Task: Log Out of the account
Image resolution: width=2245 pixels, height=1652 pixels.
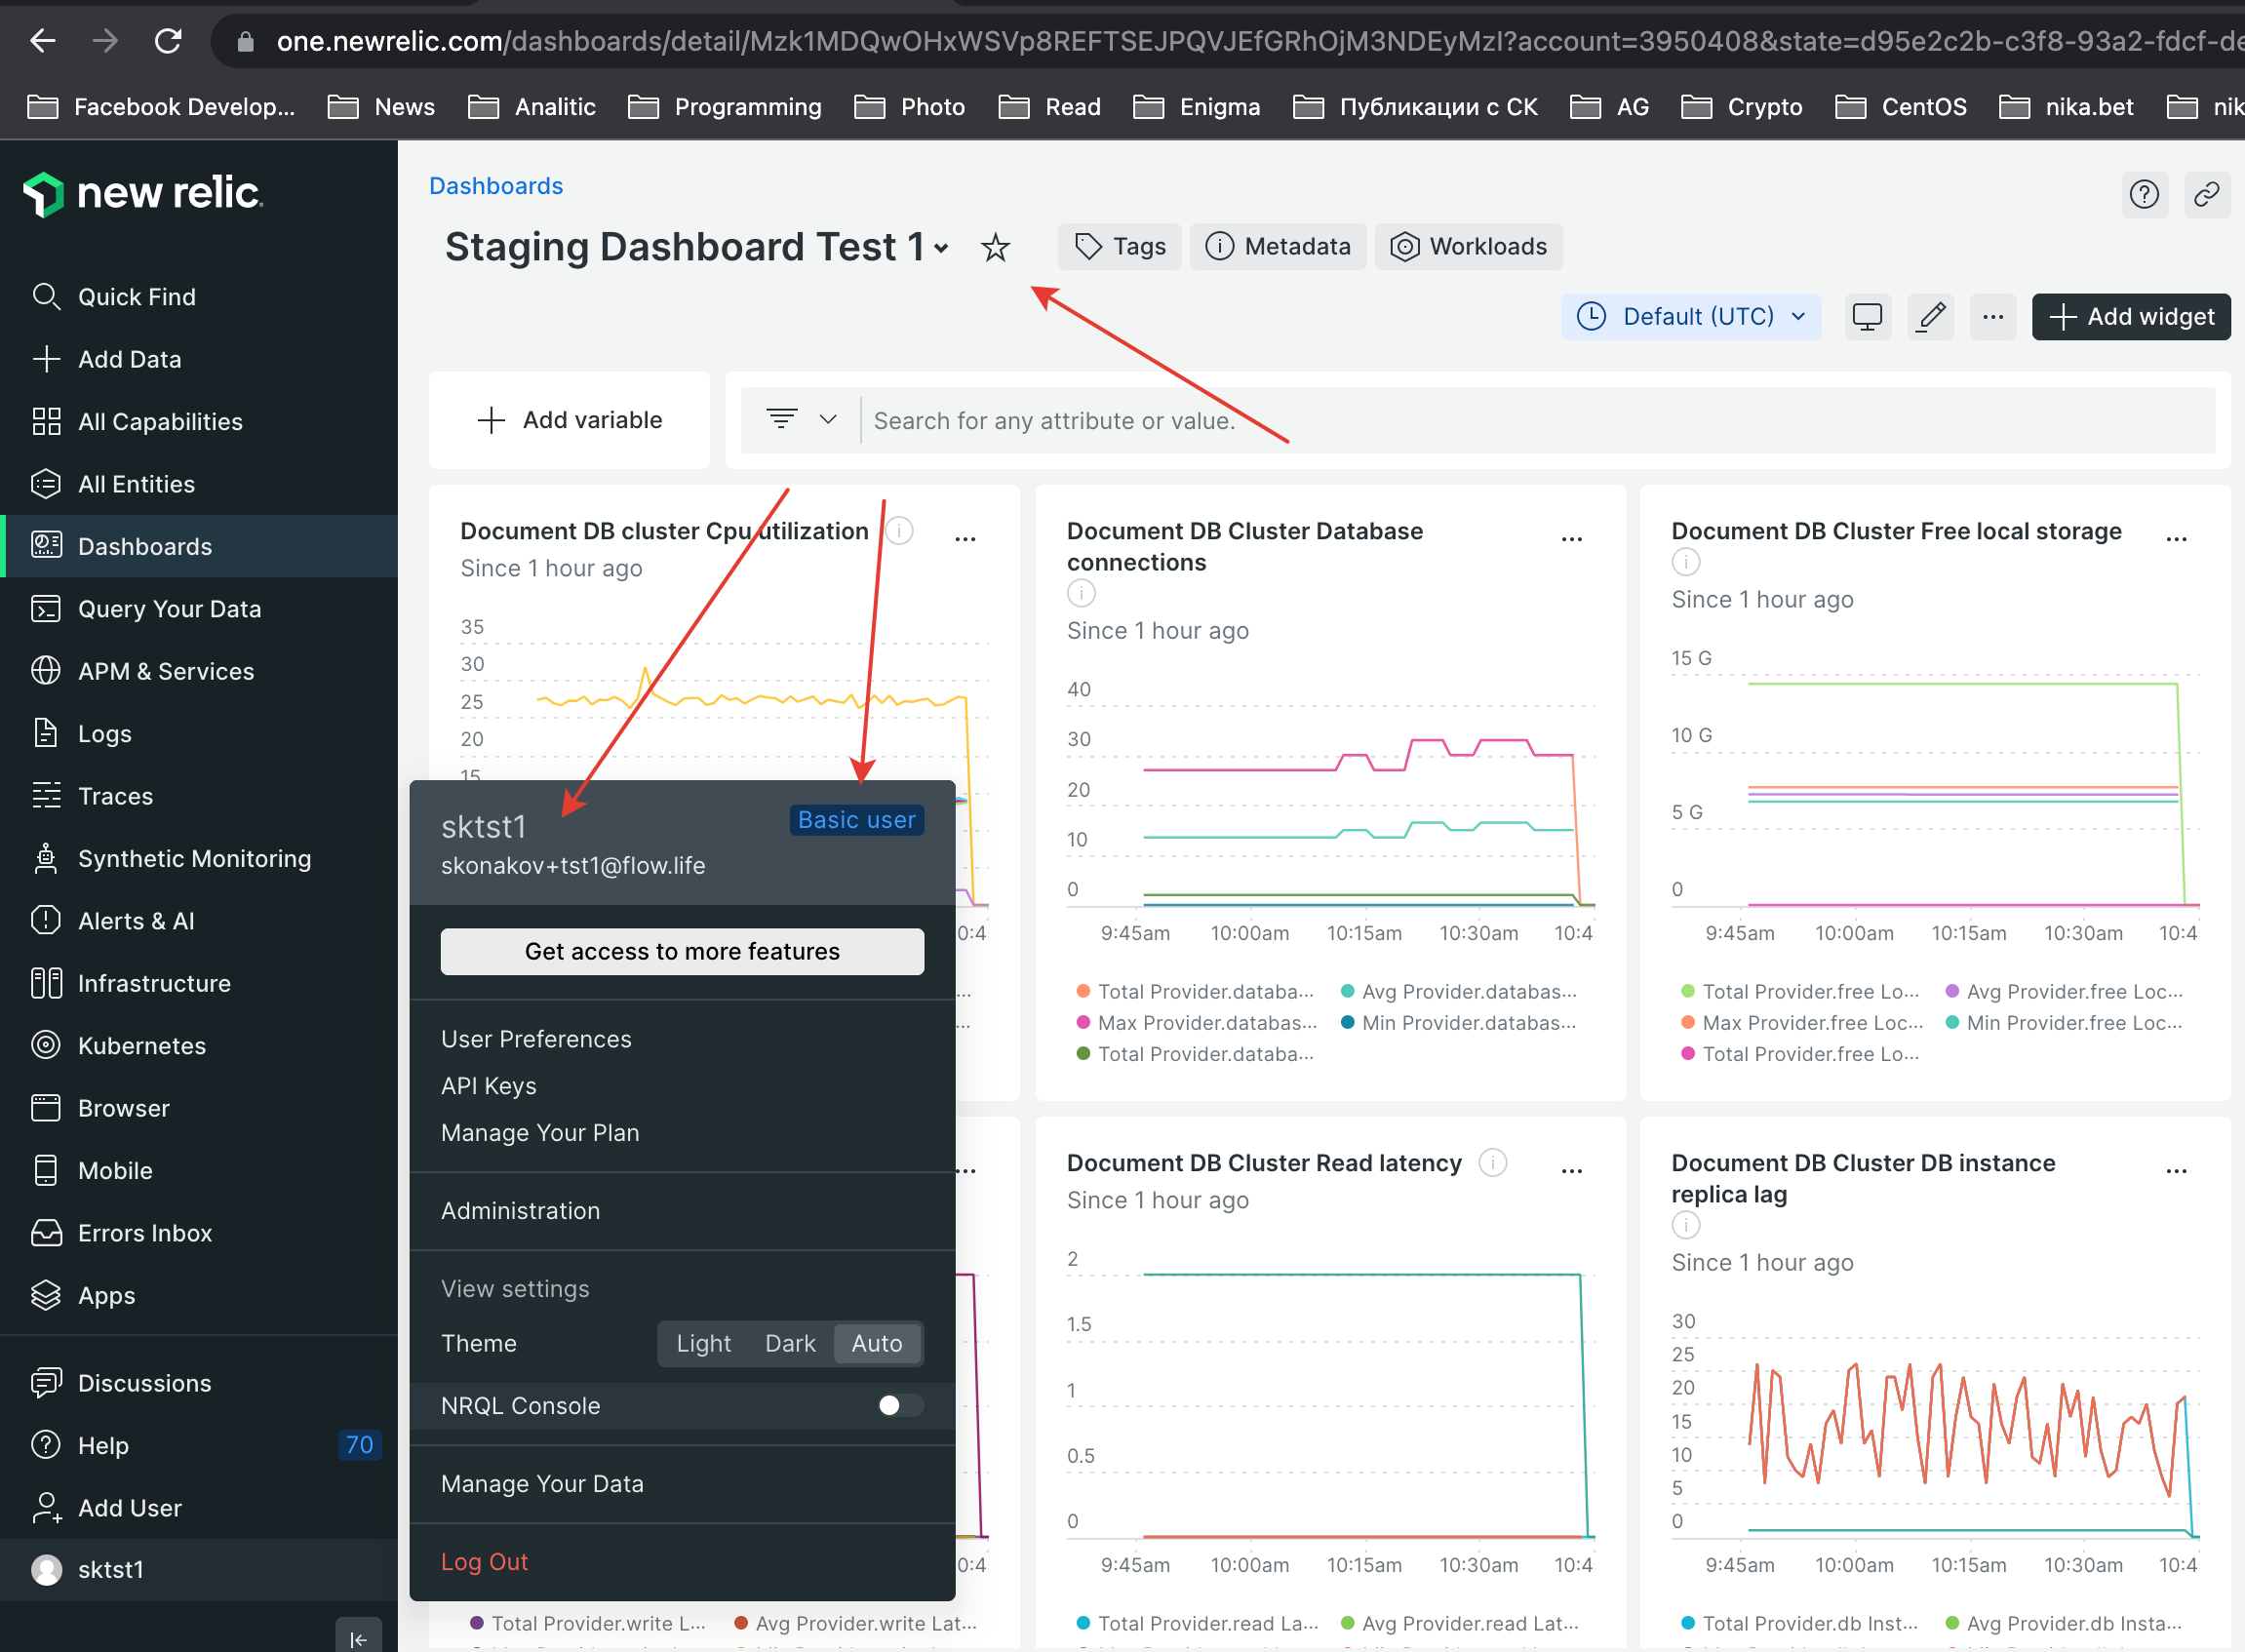Action: click(x=484, y=1562)
